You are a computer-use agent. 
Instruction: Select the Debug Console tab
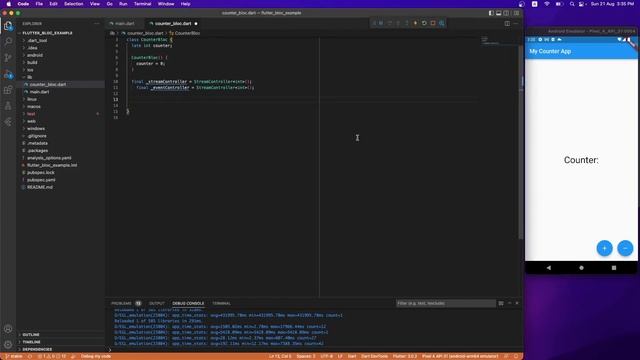(x=188, y=303)
